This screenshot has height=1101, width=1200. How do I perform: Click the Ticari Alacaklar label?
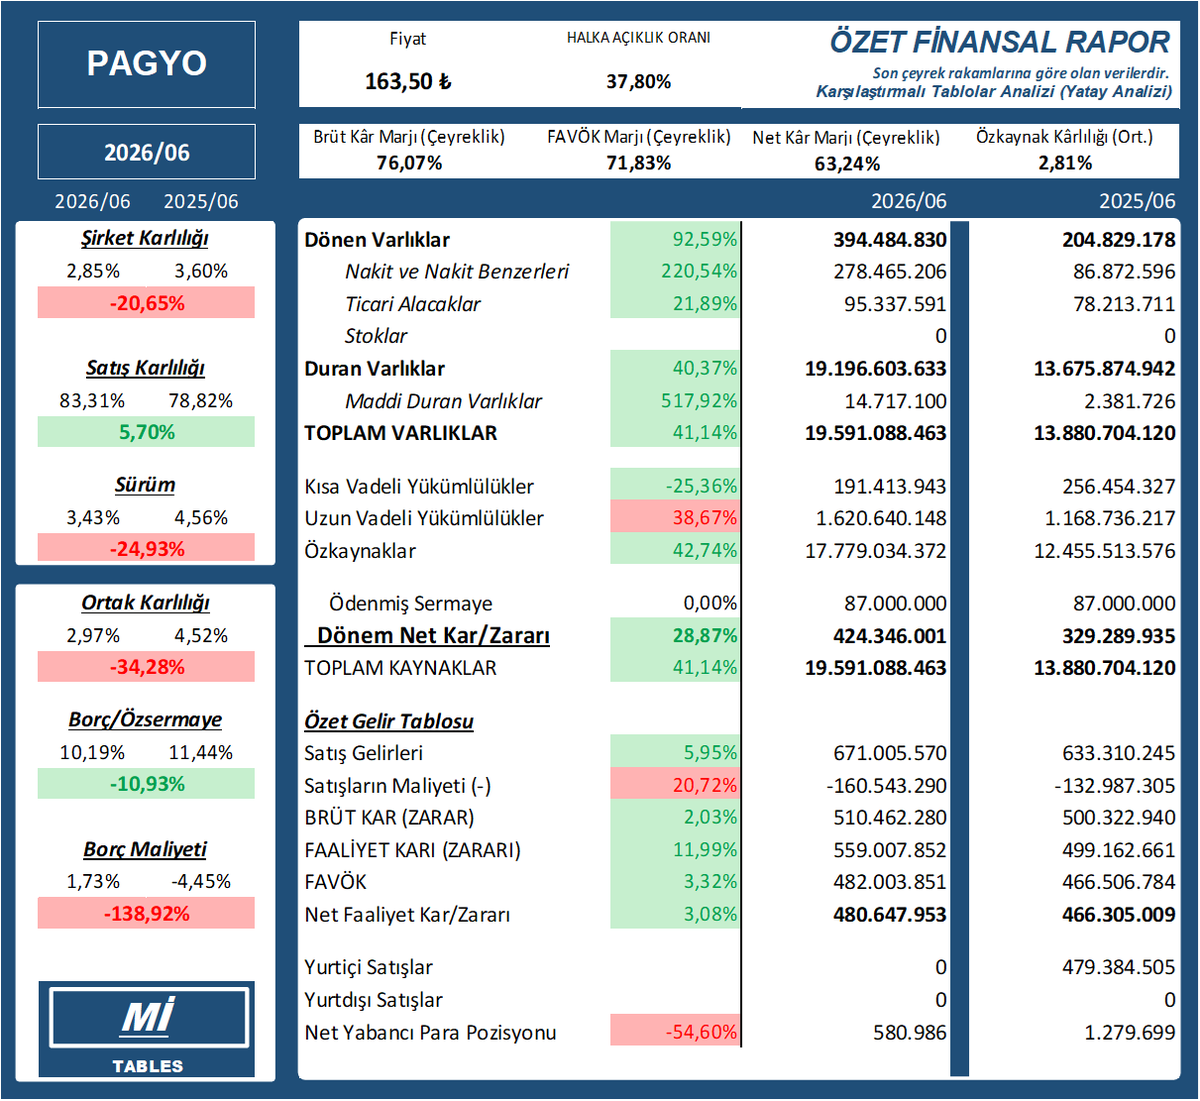(413, 303)
